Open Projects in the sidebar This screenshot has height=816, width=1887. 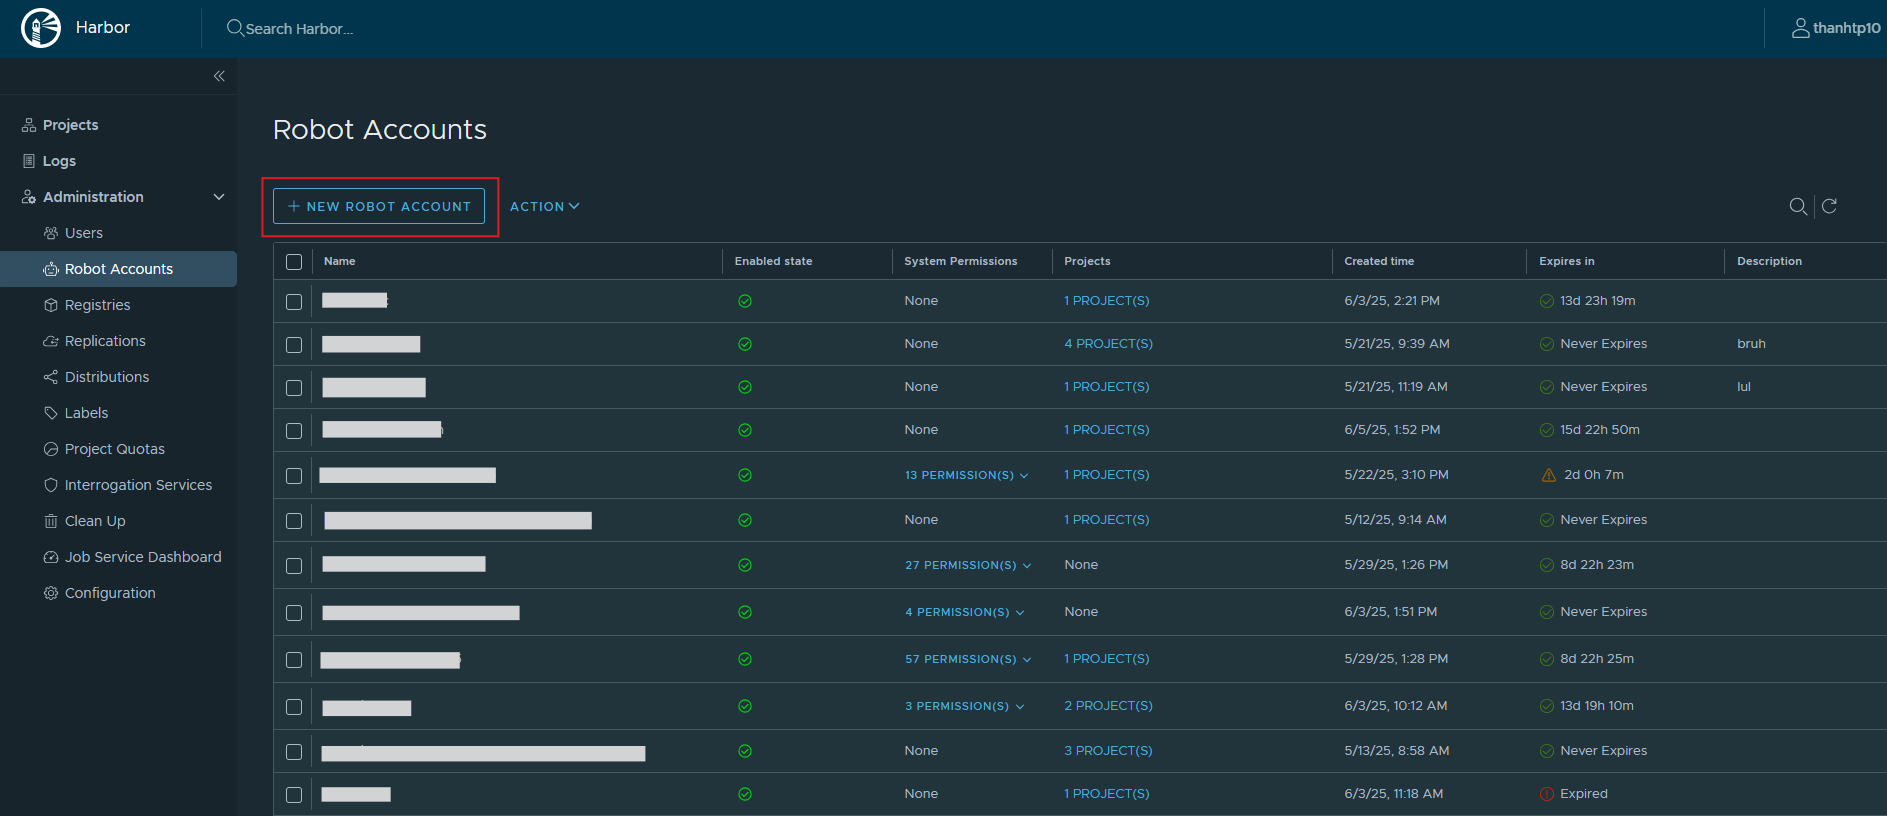70,125
